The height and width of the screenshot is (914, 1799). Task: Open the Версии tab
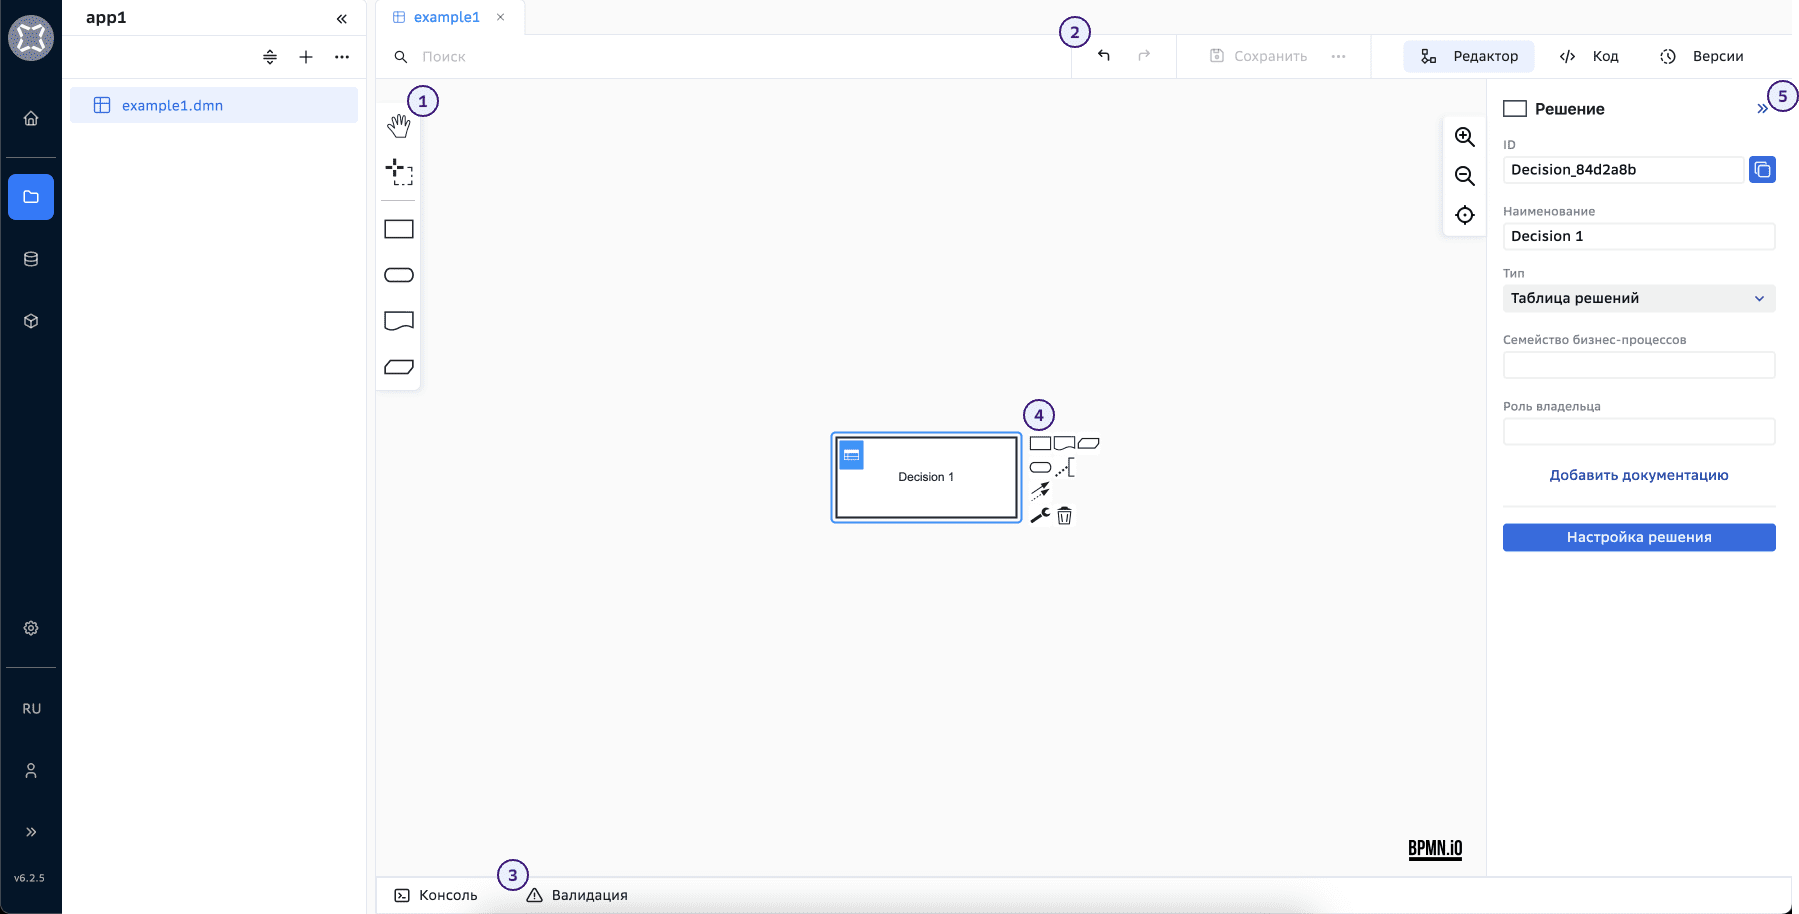tap(1702, 56)
